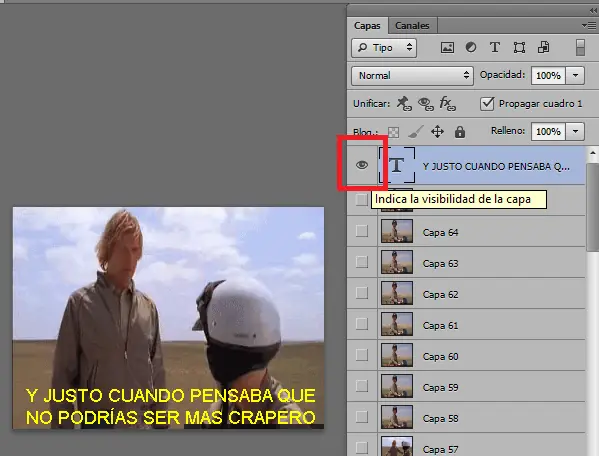Select the 'Capa 60' layer name
The width and height of the screenshot is (599, 456).
(x=440, y=356)
